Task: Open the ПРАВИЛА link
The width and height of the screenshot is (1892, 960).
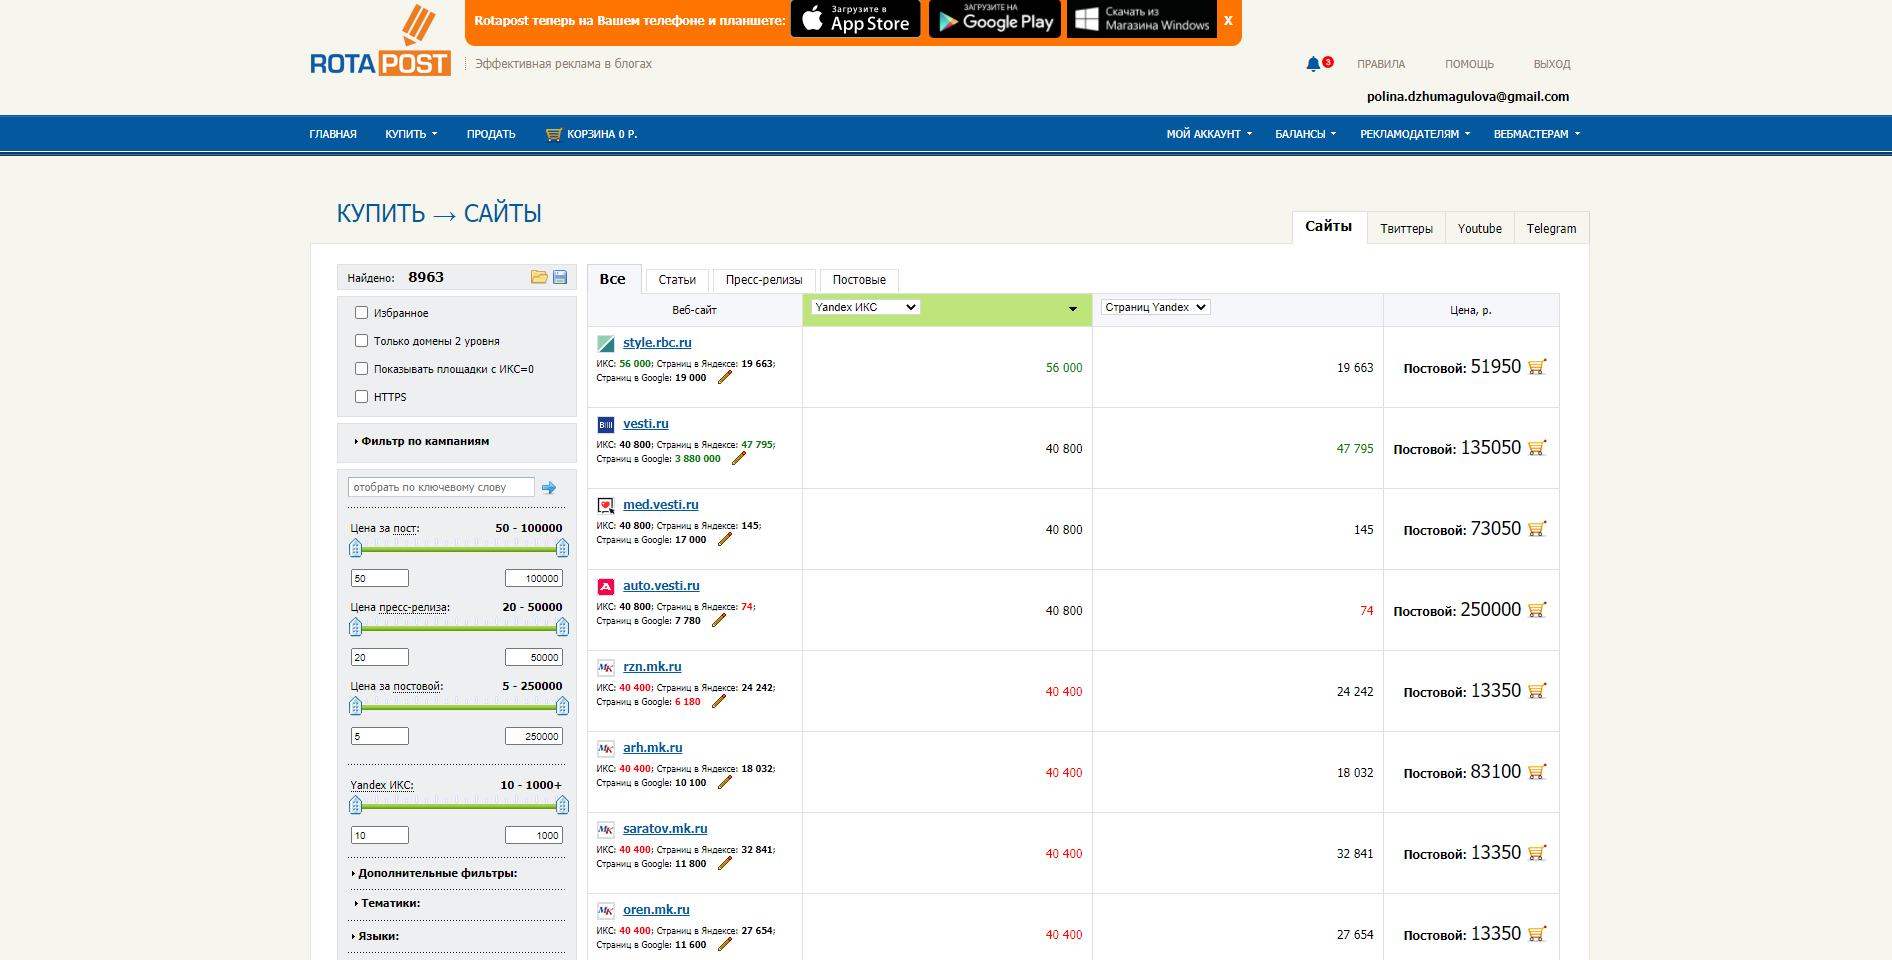Action: [x=1381, y=64]
